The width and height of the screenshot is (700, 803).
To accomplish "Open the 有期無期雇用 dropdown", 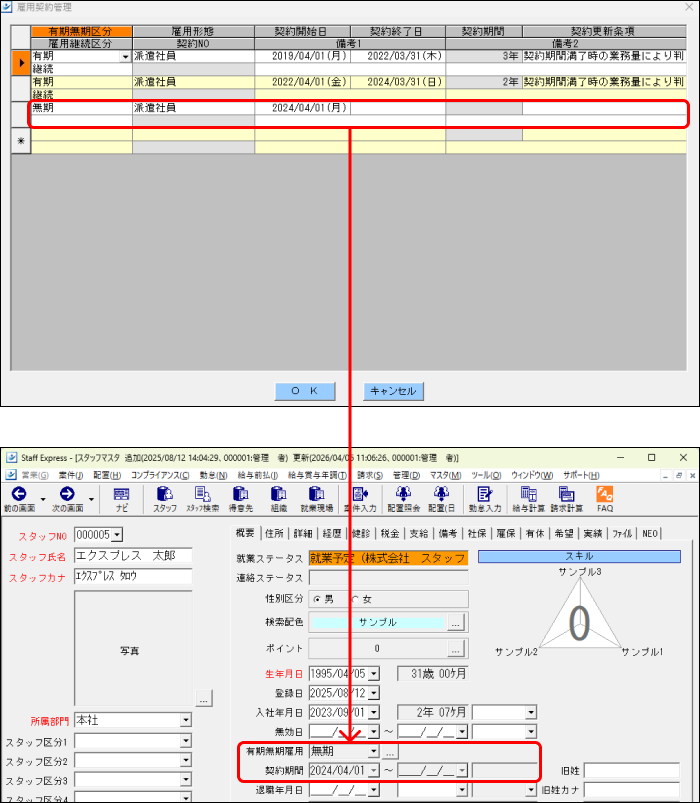I will 374,751.
